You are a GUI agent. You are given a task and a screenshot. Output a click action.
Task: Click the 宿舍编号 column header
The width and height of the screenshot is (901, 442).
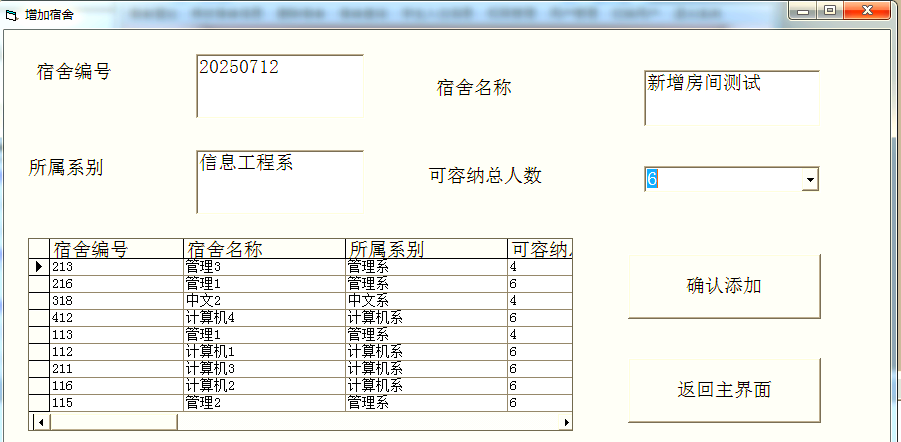pos(117,249)
